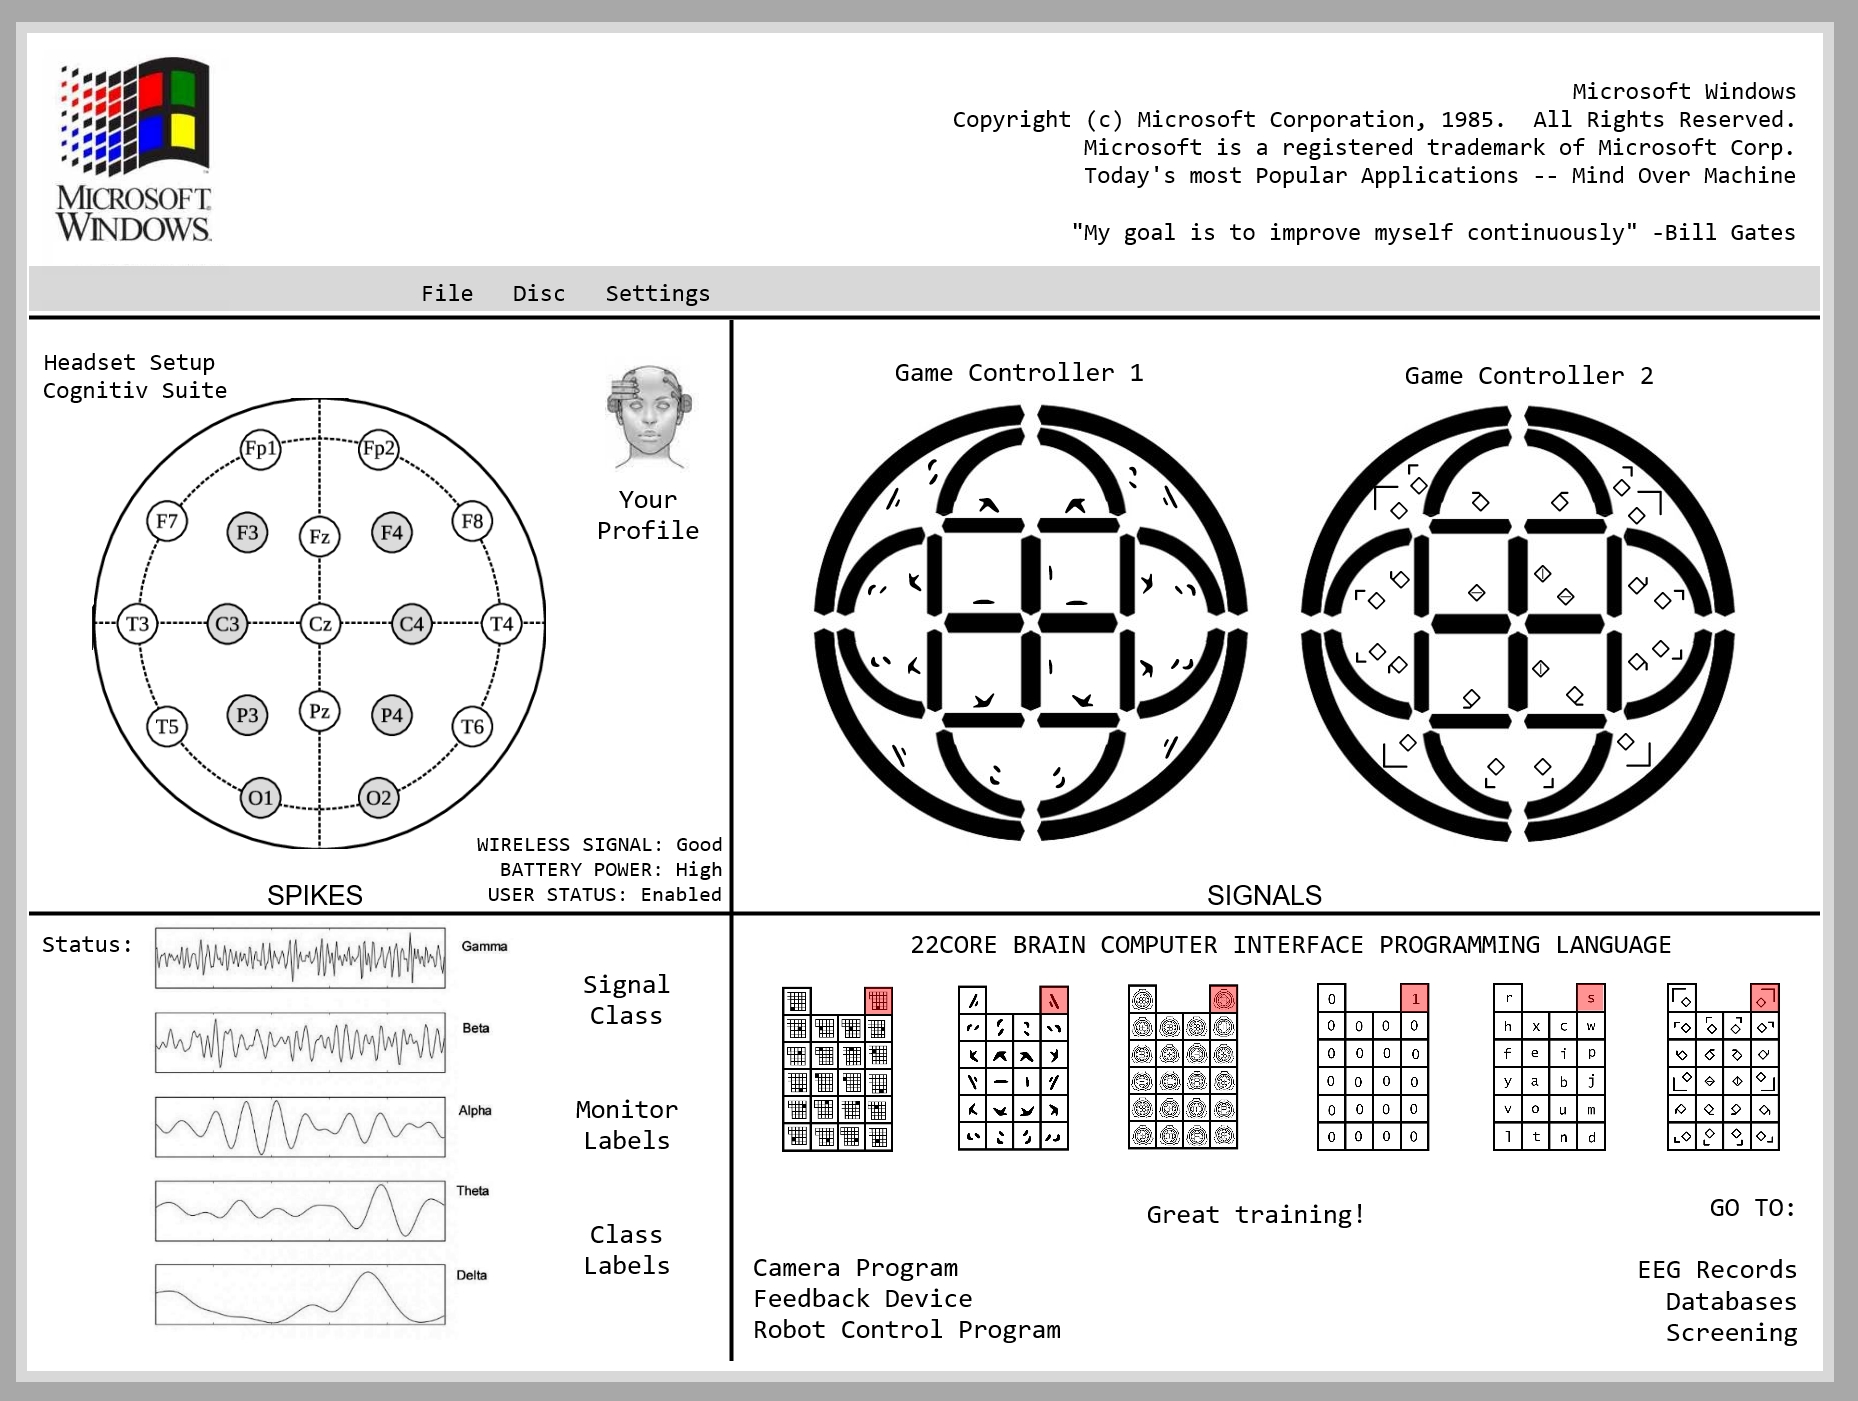Image resolution: width=1858 pixels, height=1401 pixels.
Task: Click the SIGNALS heading
Action: (x=1264, y=895)
